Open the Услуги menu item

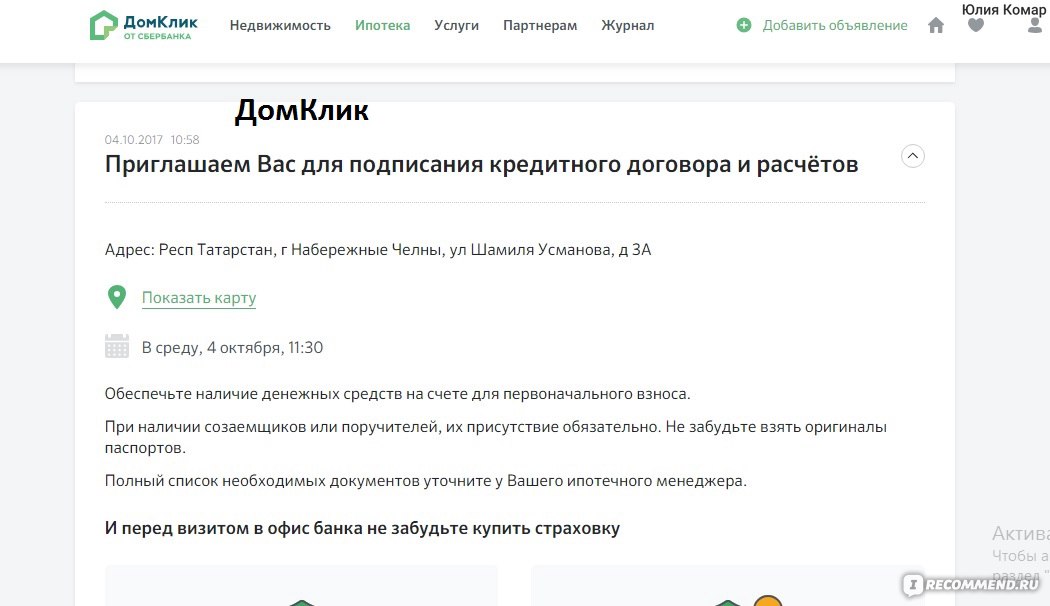point(456,25)
